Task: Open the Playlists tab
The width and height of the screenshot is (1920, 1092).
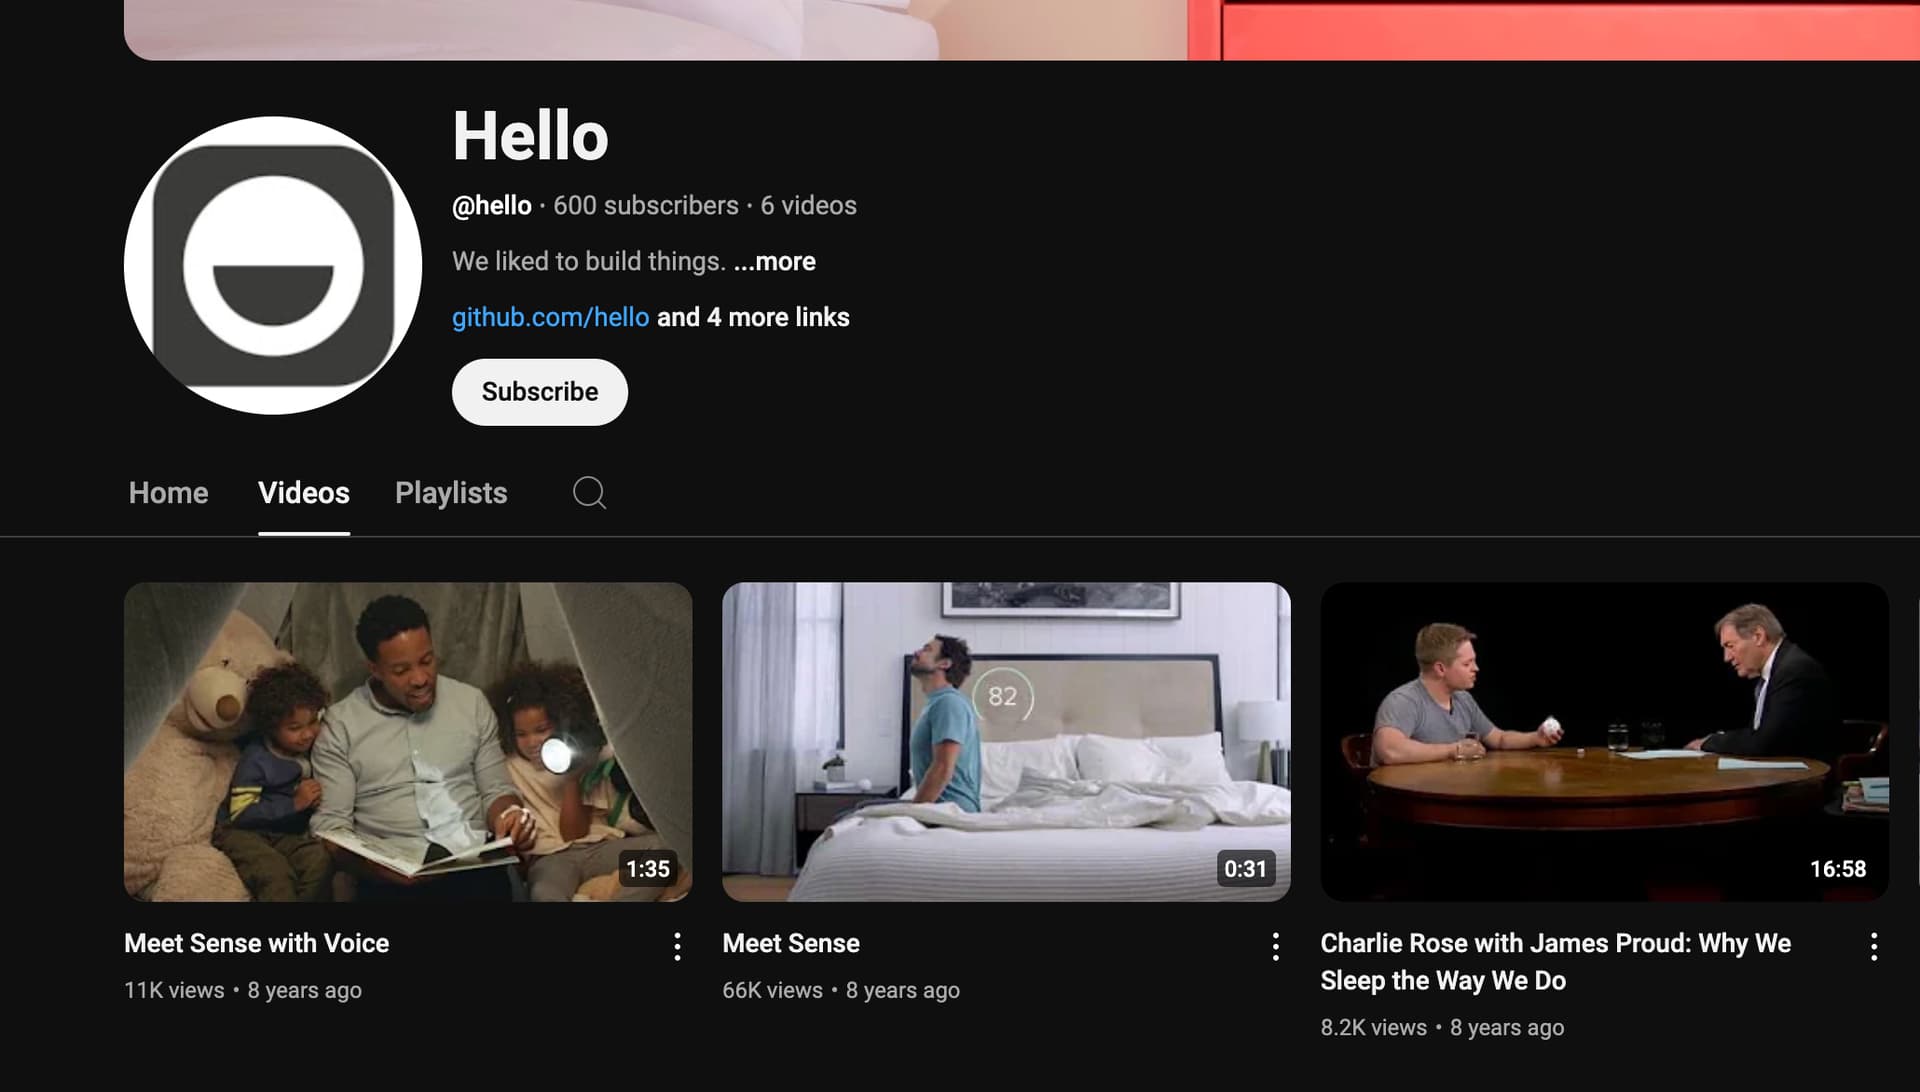Action: pos(450,493)
